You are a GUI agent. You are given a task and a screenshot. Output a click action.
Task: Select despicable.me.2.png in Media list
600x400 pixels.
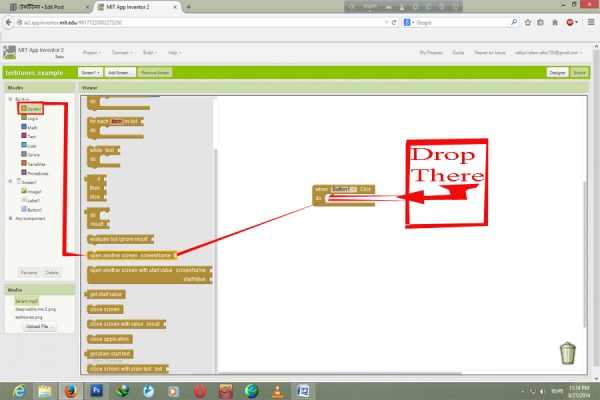tap(35, 309)
